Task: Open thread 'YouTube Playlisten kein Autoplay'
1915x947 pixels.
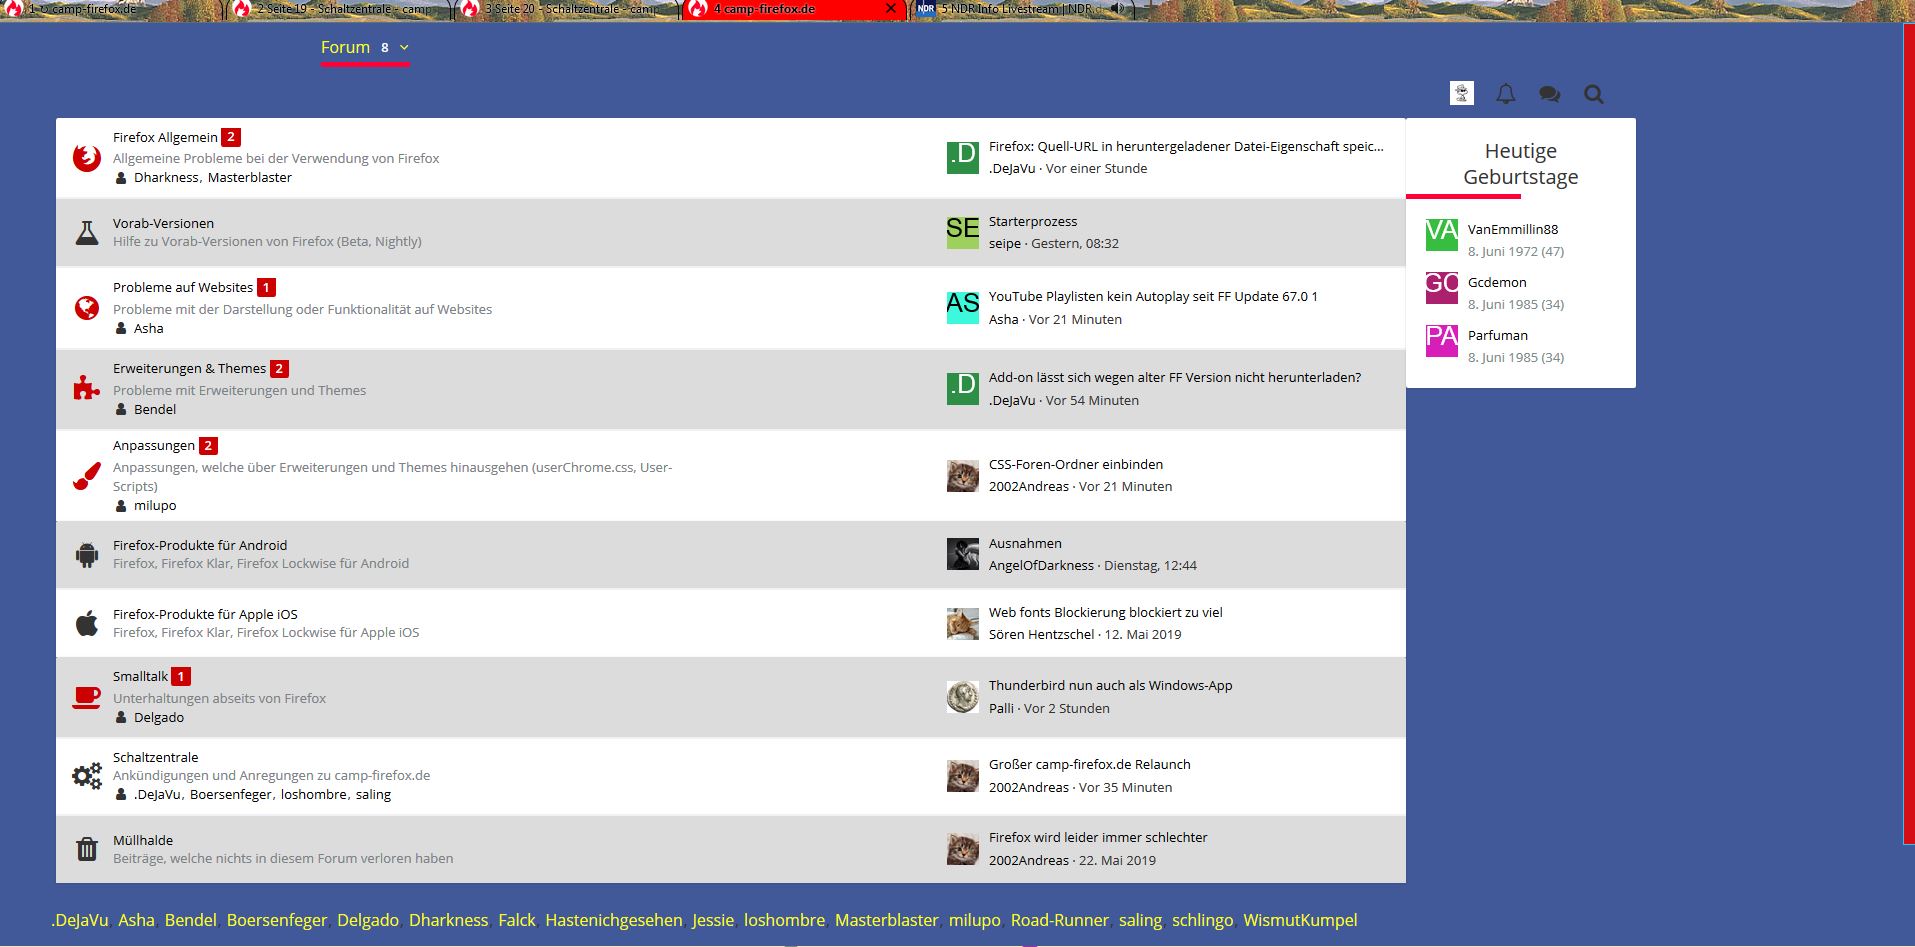Action: pos(1153,296)
